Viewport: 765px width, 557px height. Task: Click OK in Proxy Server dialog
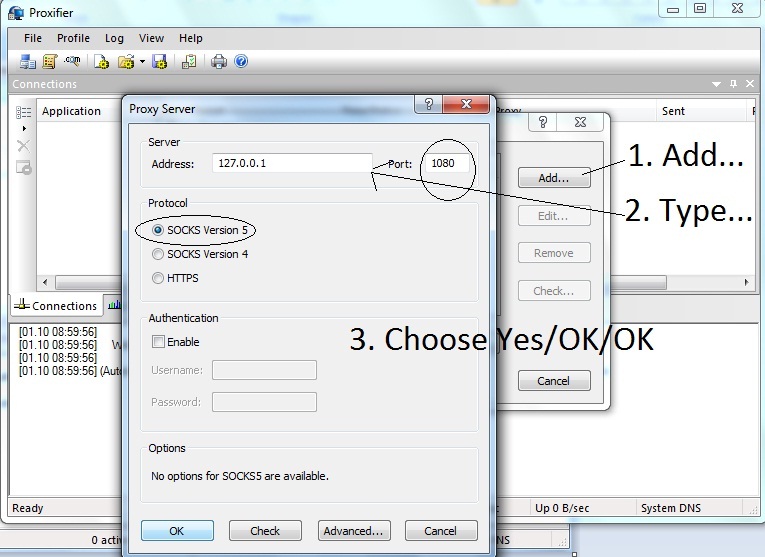[x=177, y=531]
